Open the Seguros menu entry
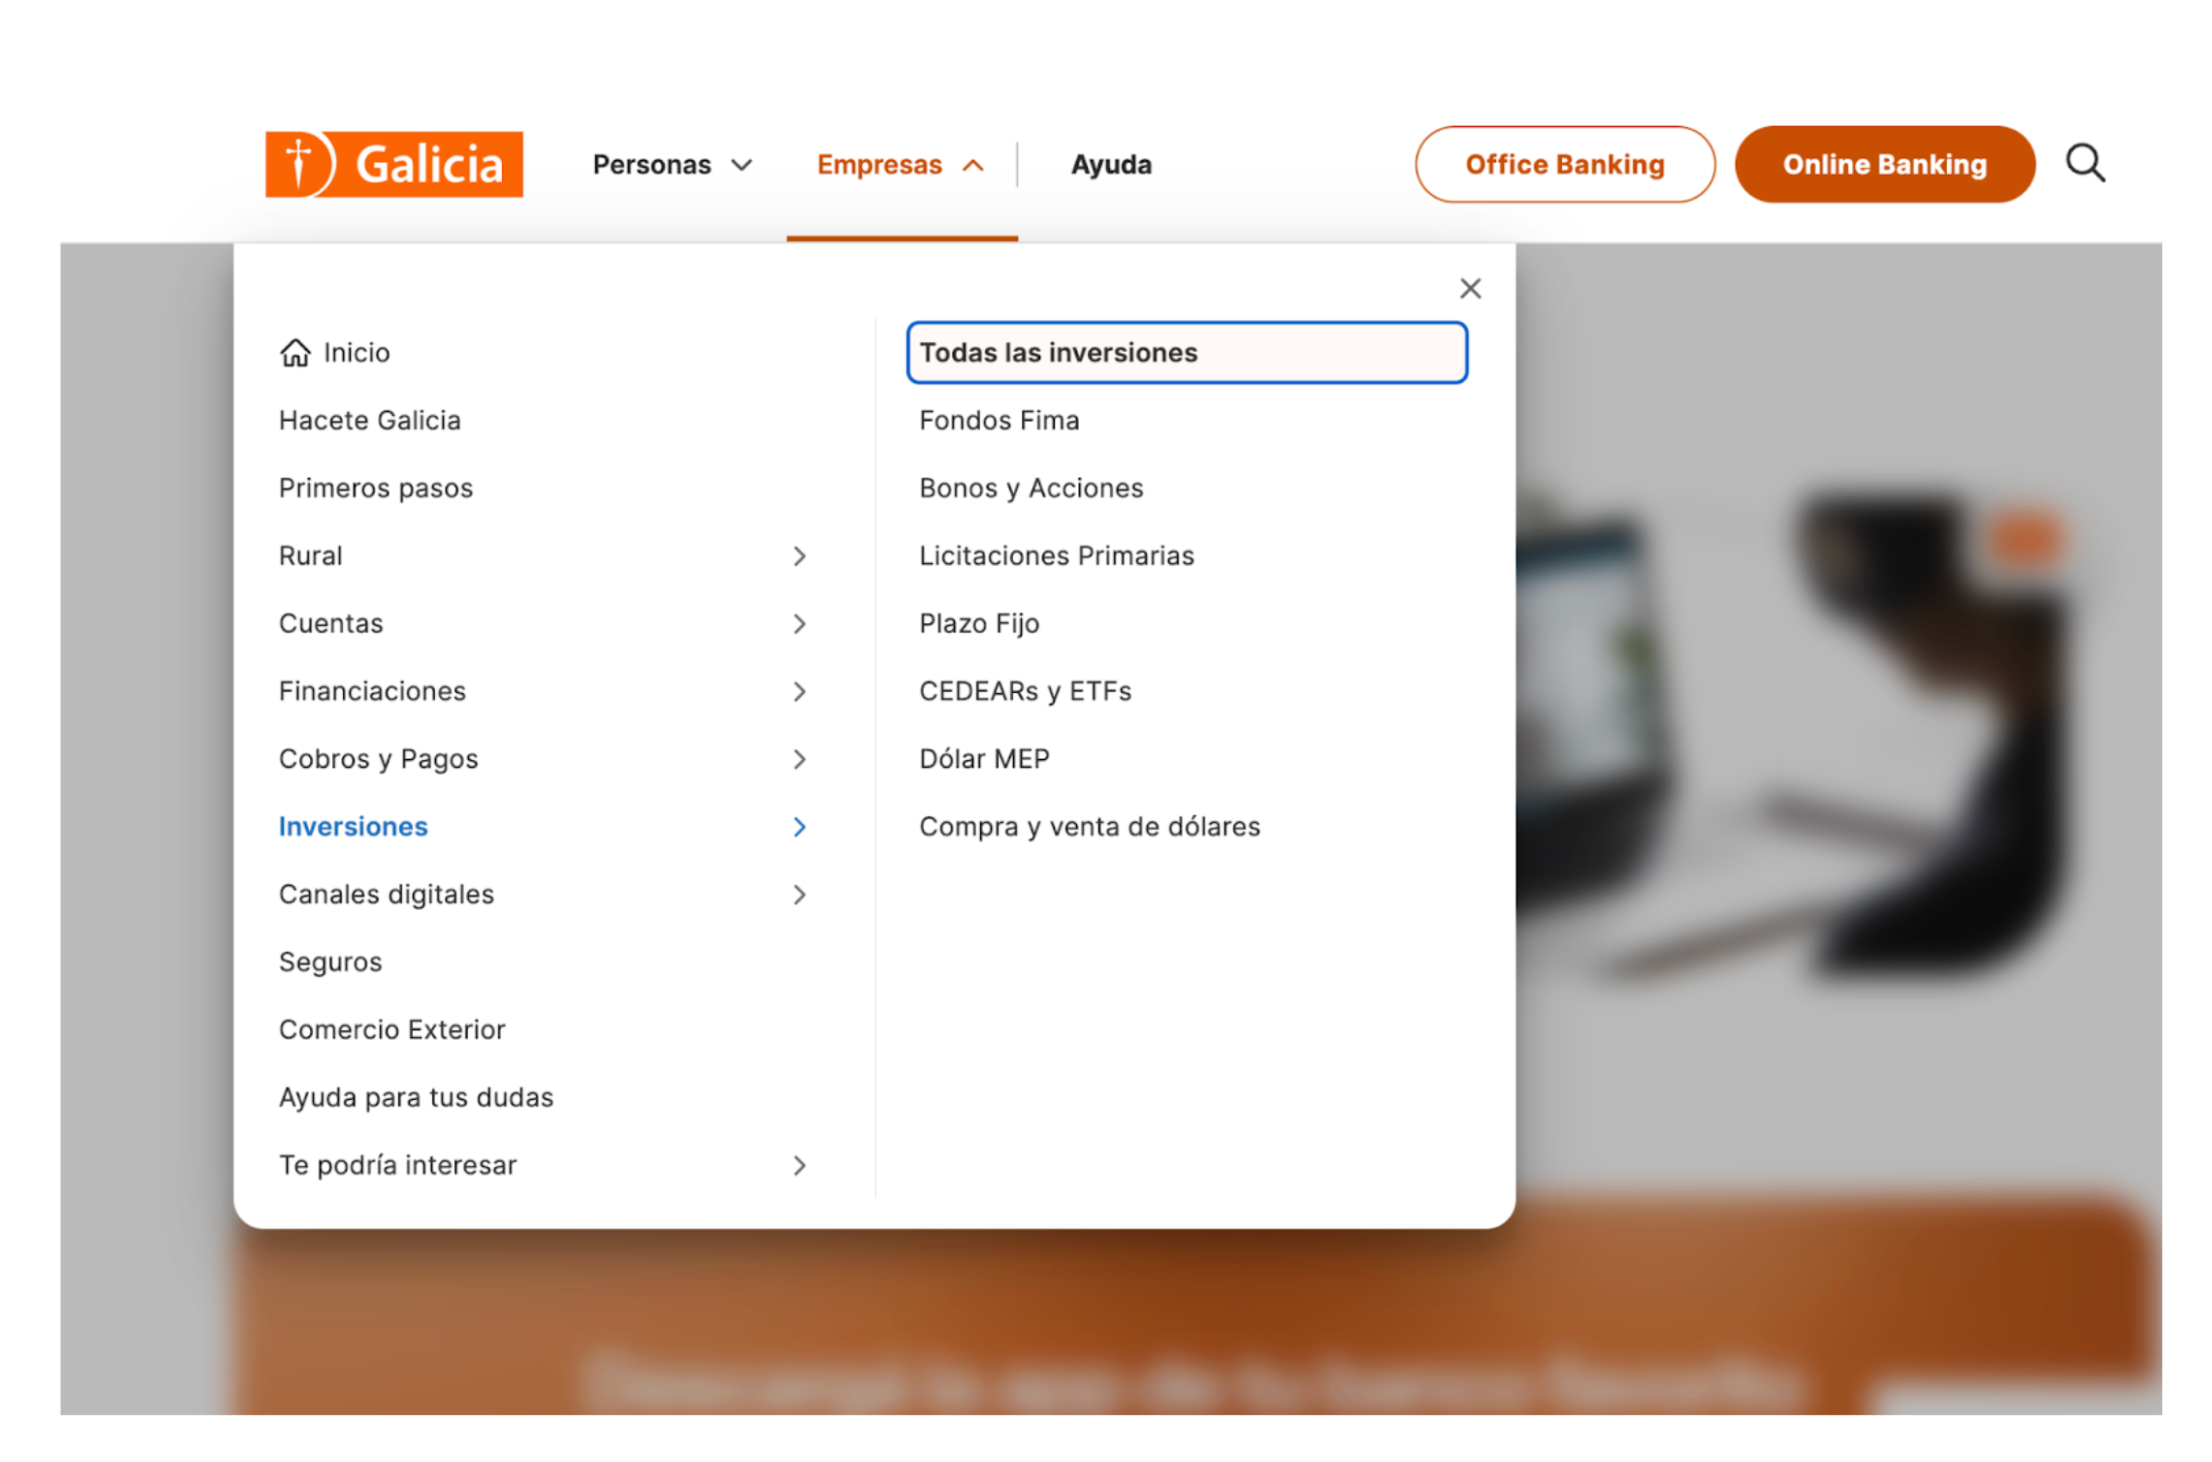2212x1462 pixels. click(330, 962)
